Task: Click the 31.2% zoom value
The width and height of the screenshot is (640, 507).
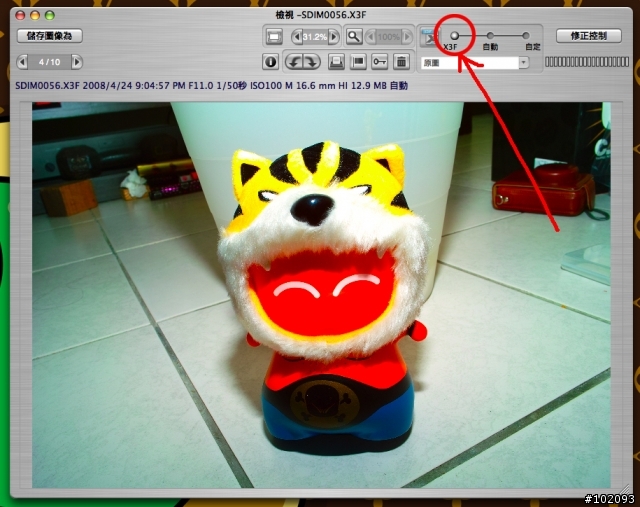Action: pos(315,37)
